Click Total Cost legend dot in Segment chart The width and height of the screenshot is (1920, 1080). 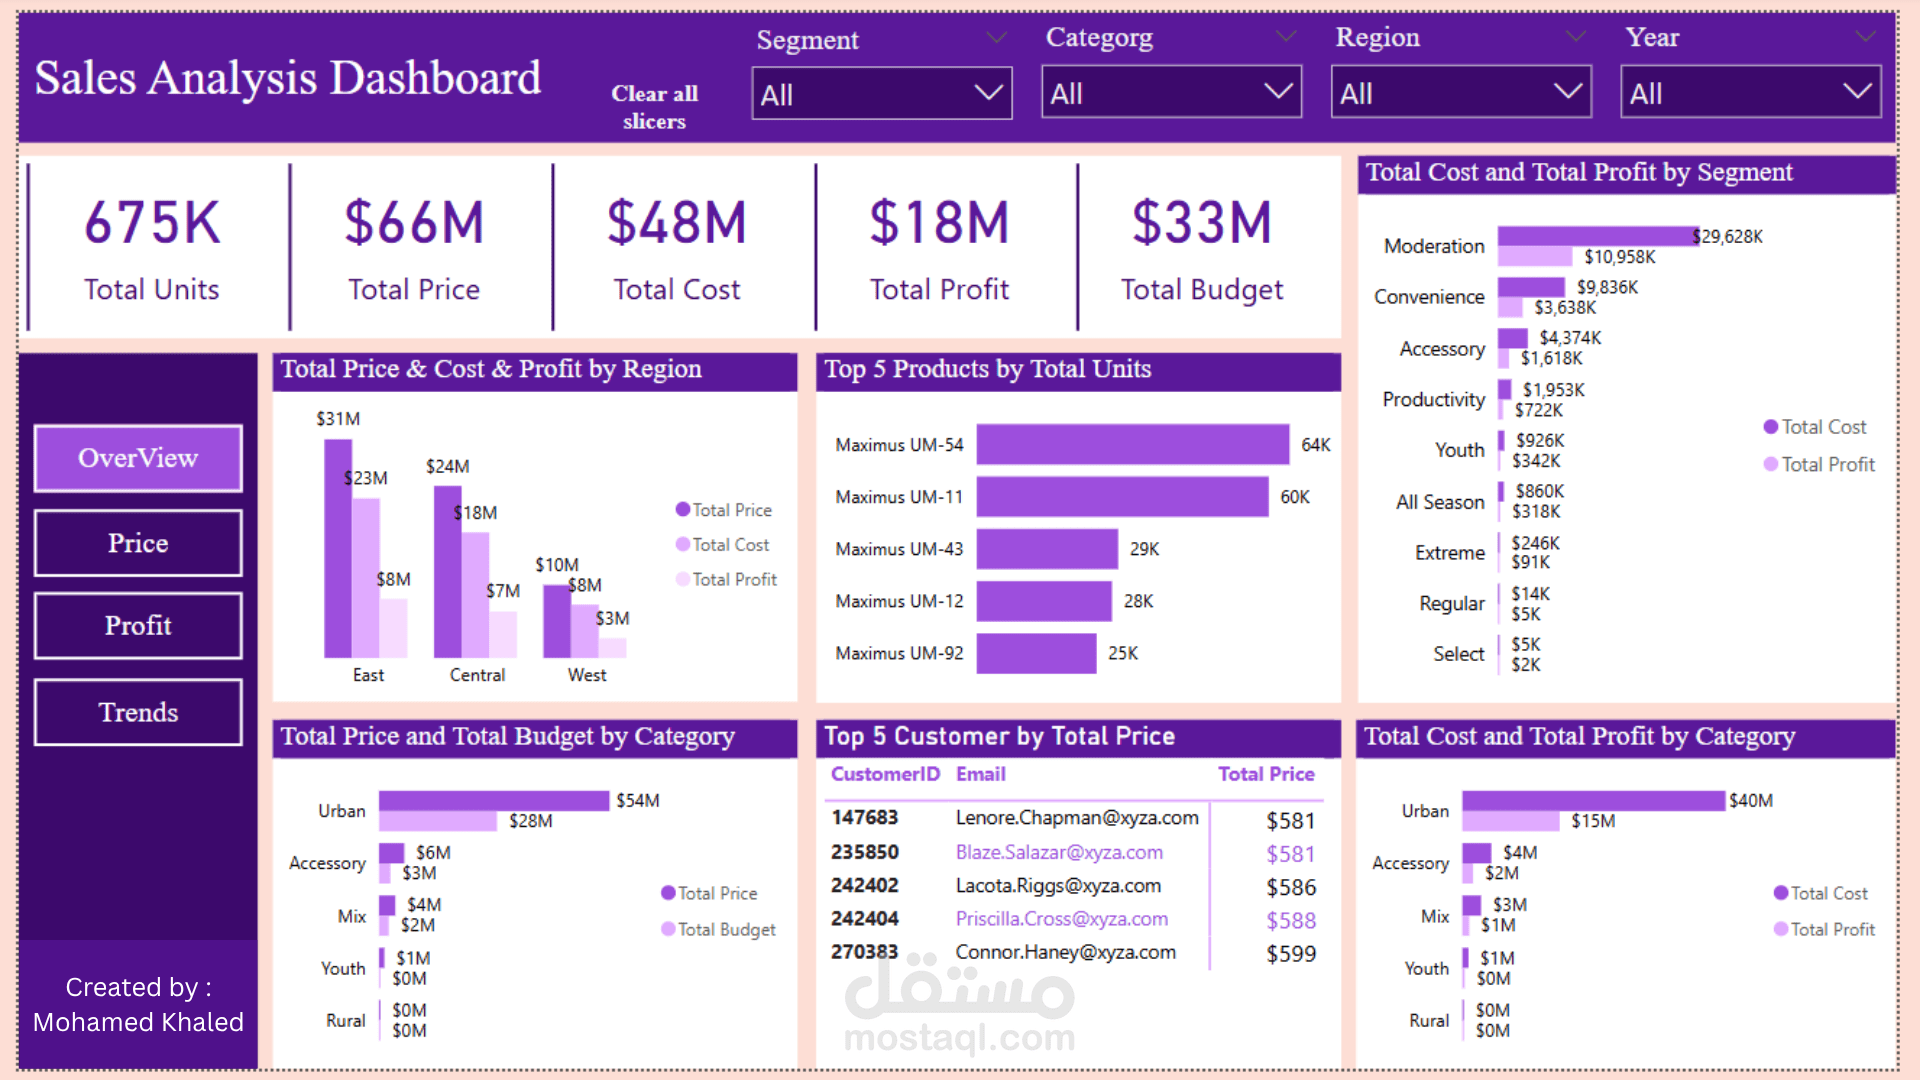1771,427
